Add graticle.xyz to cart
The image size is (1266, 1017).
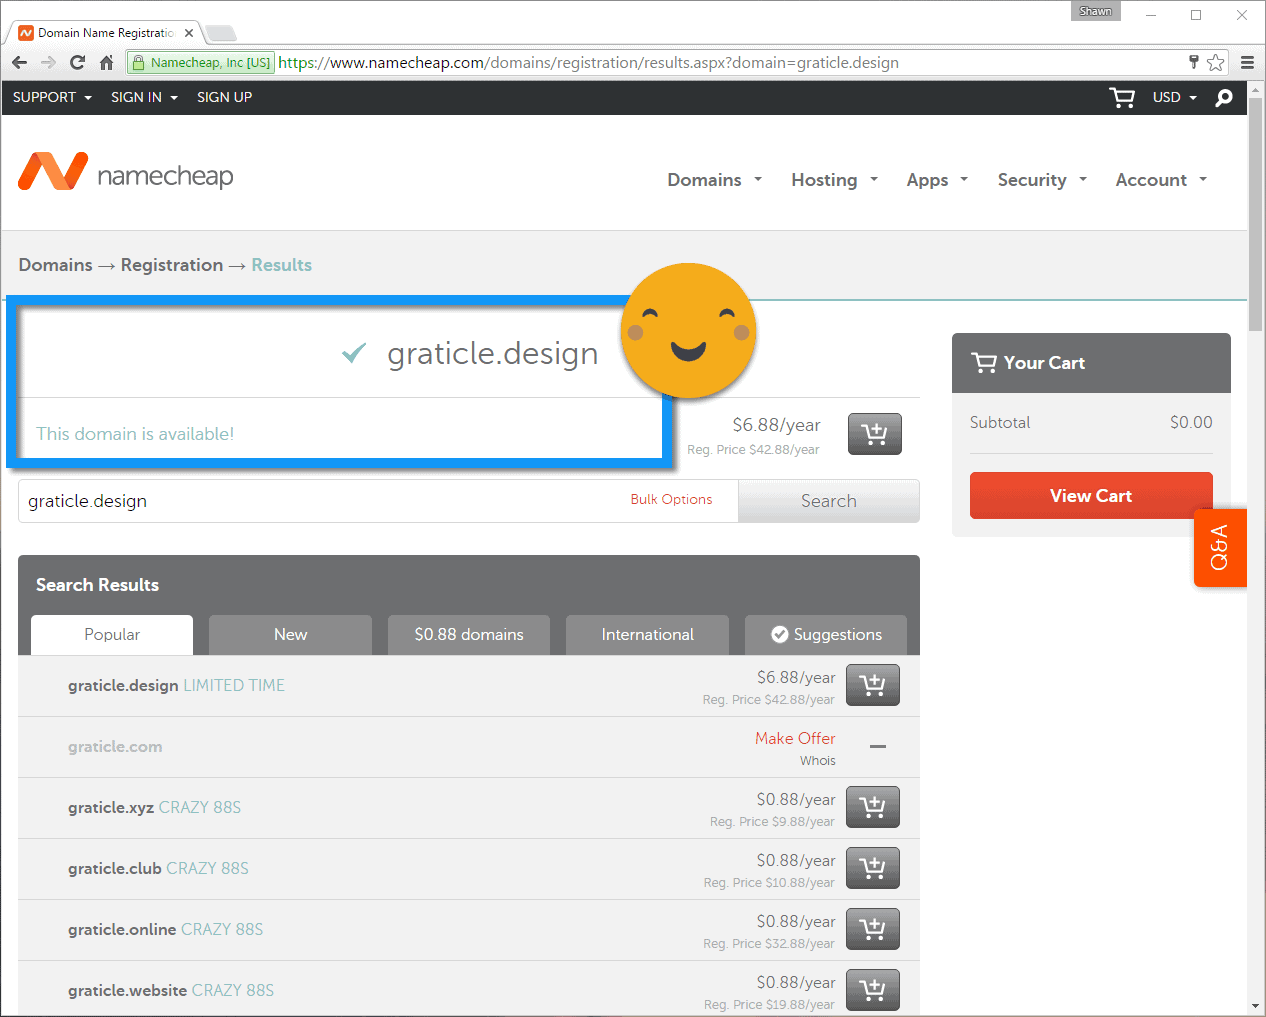873,807
